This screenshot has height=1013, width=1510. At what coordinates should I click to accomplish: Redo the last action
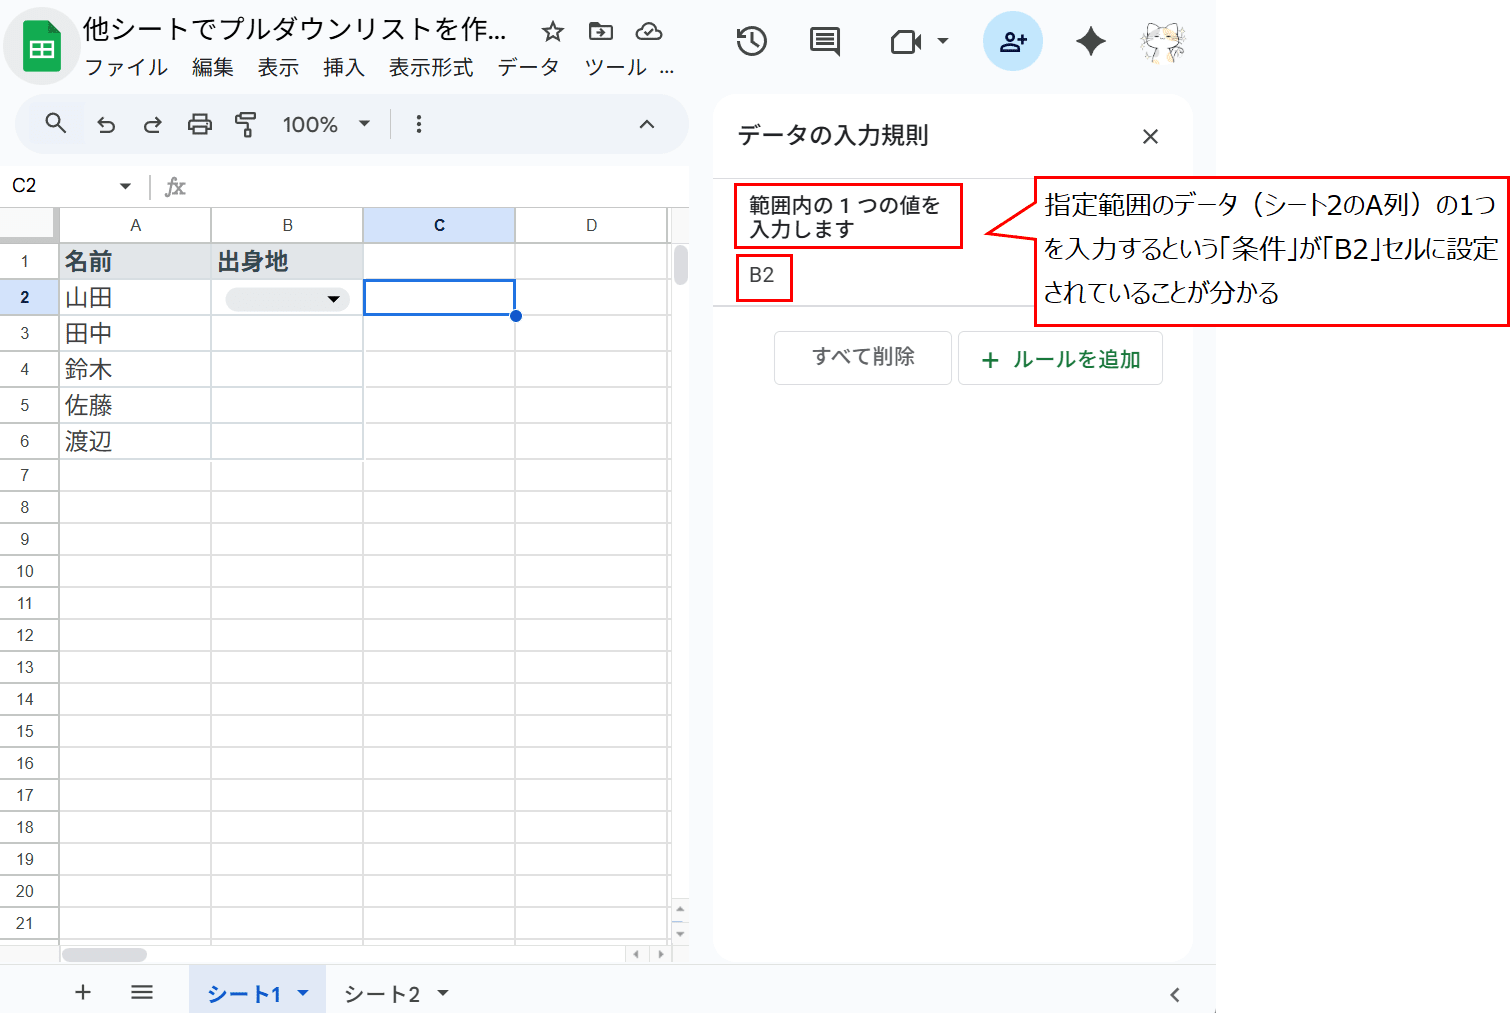(x=152, y=124)
